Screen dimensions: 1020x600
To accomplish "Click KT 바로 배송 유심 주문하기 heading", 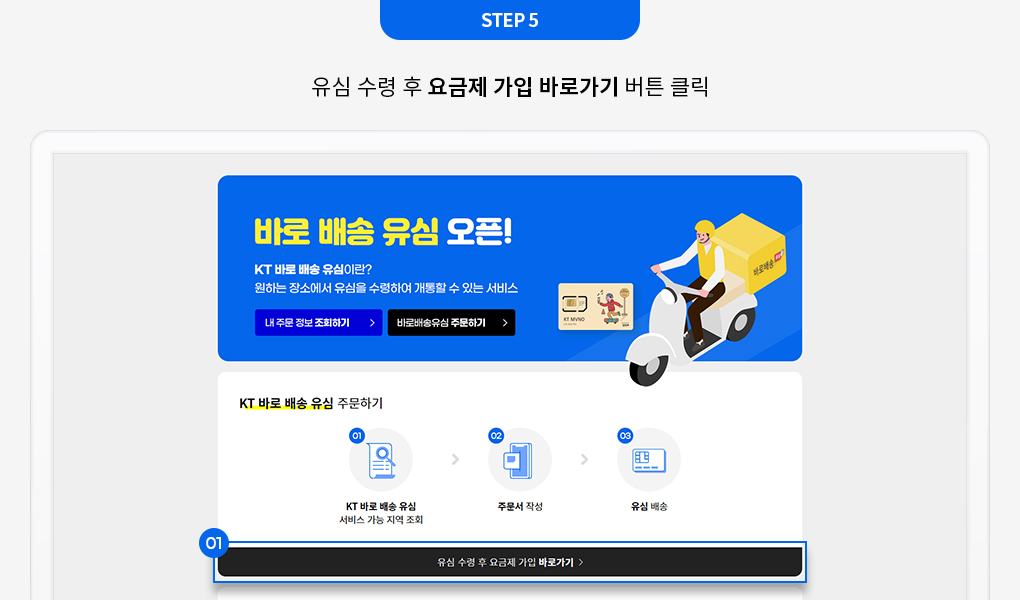I will tap(311, 403).
